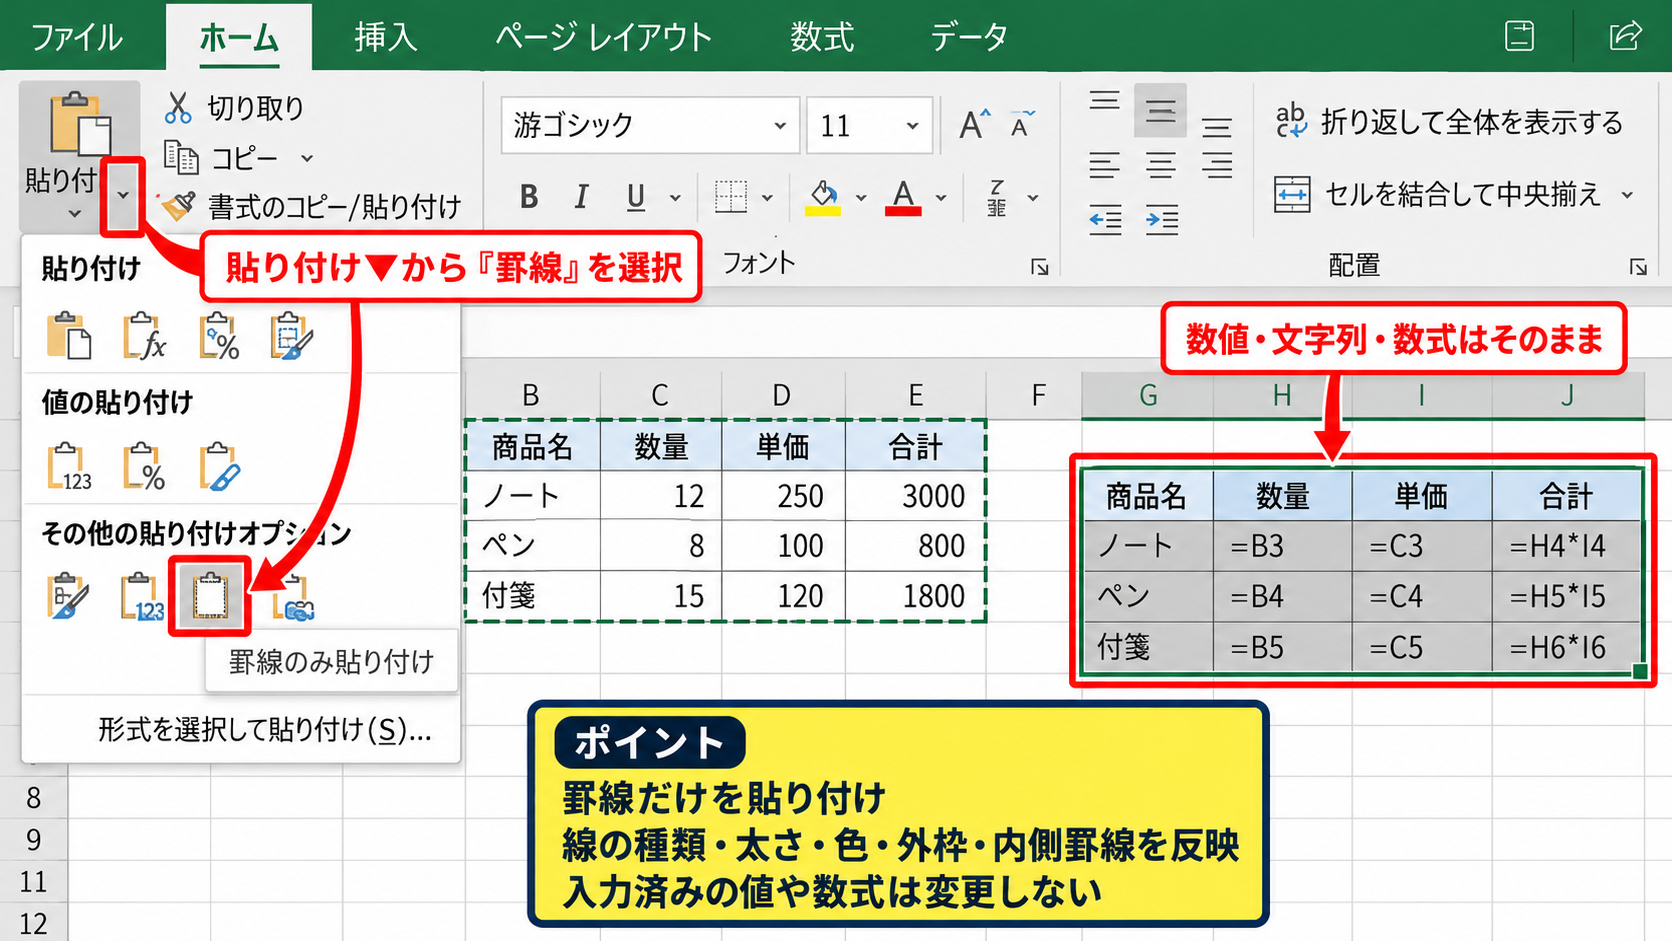Viewport: 1672px width, 941px height.
Task: Click the Format Painter brush icon
Action: pos(179,206)
